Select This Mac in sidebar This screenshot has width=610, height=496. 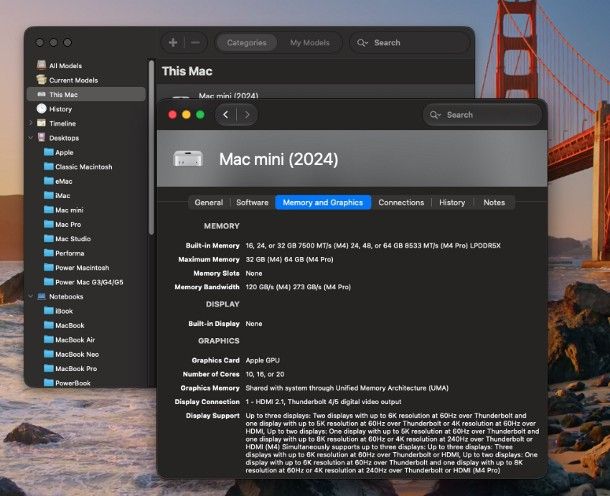pyautogui.click(x=86, y=94)
